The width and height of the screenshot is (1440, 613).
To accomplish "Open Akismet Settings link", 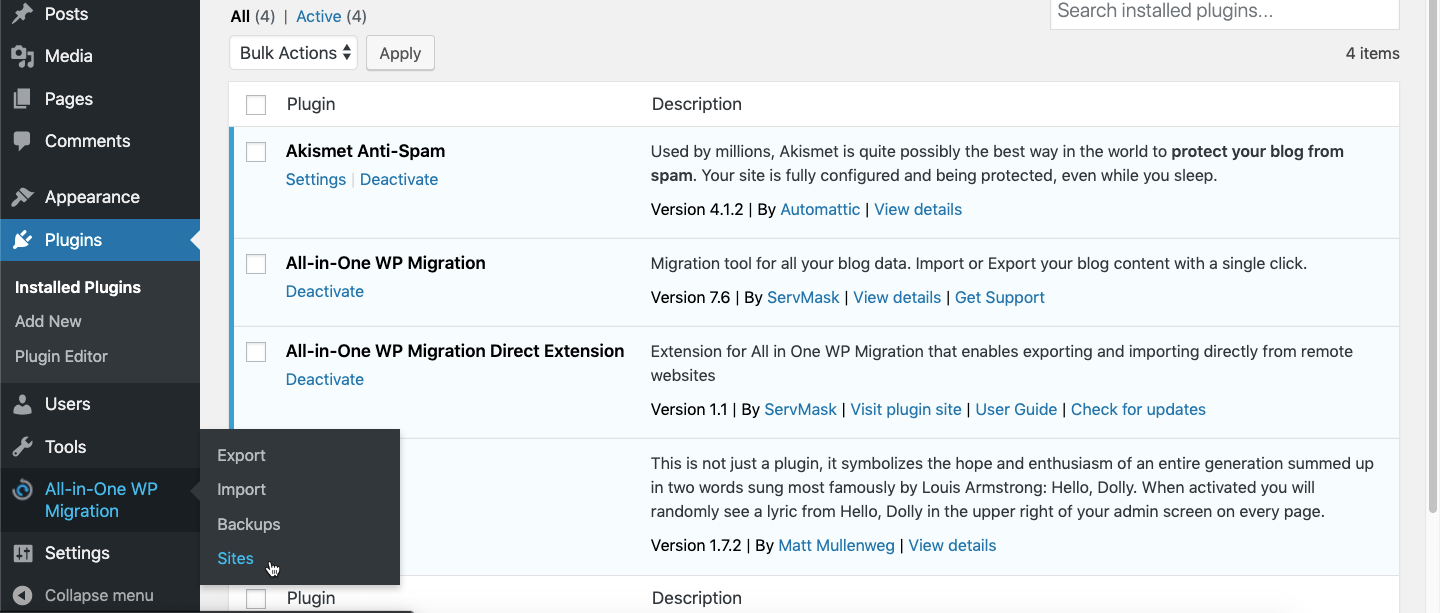I will click(x=316, y=179).
